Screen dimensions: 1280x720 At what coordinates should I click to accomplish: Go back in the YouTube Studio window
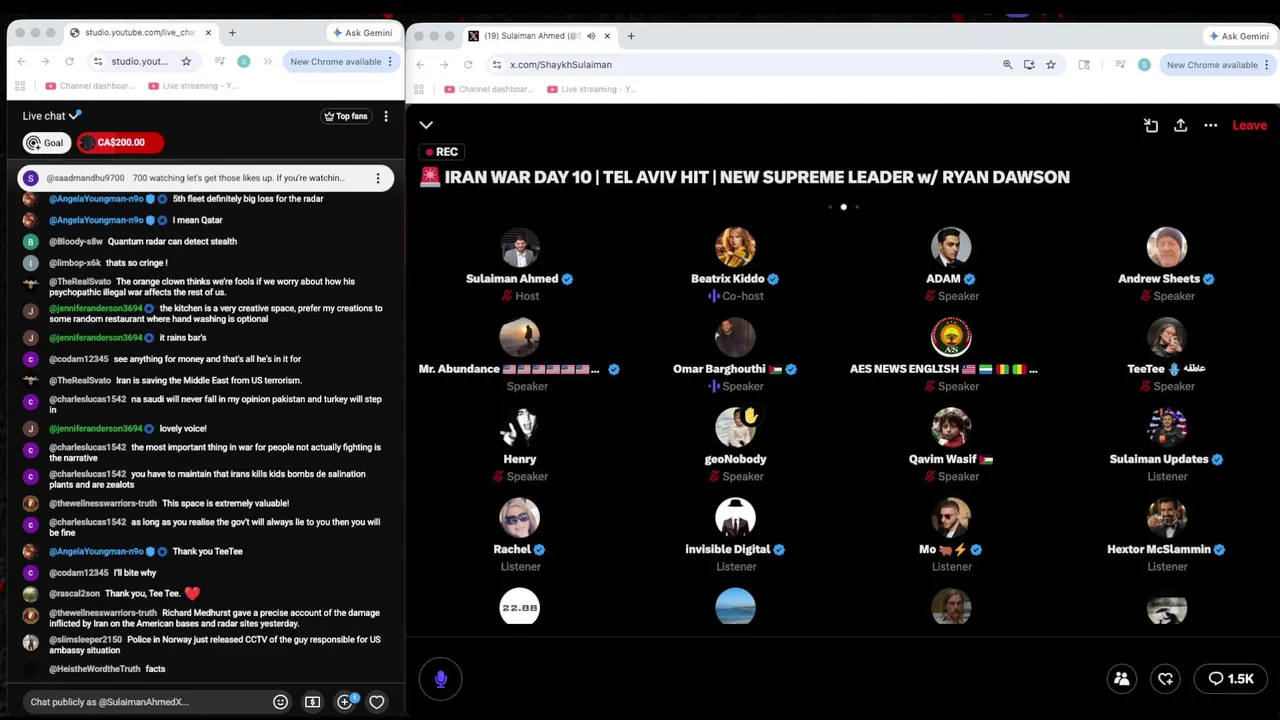(21, 61)
